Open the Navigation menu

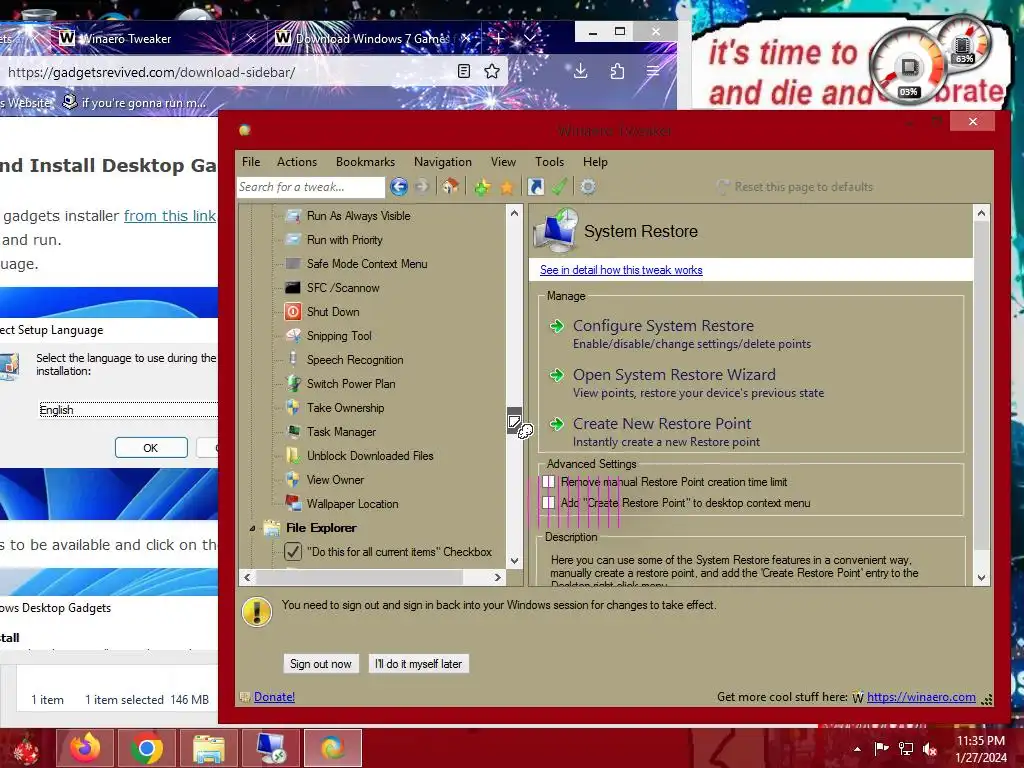pyautogui.click(x=443, y=162)
